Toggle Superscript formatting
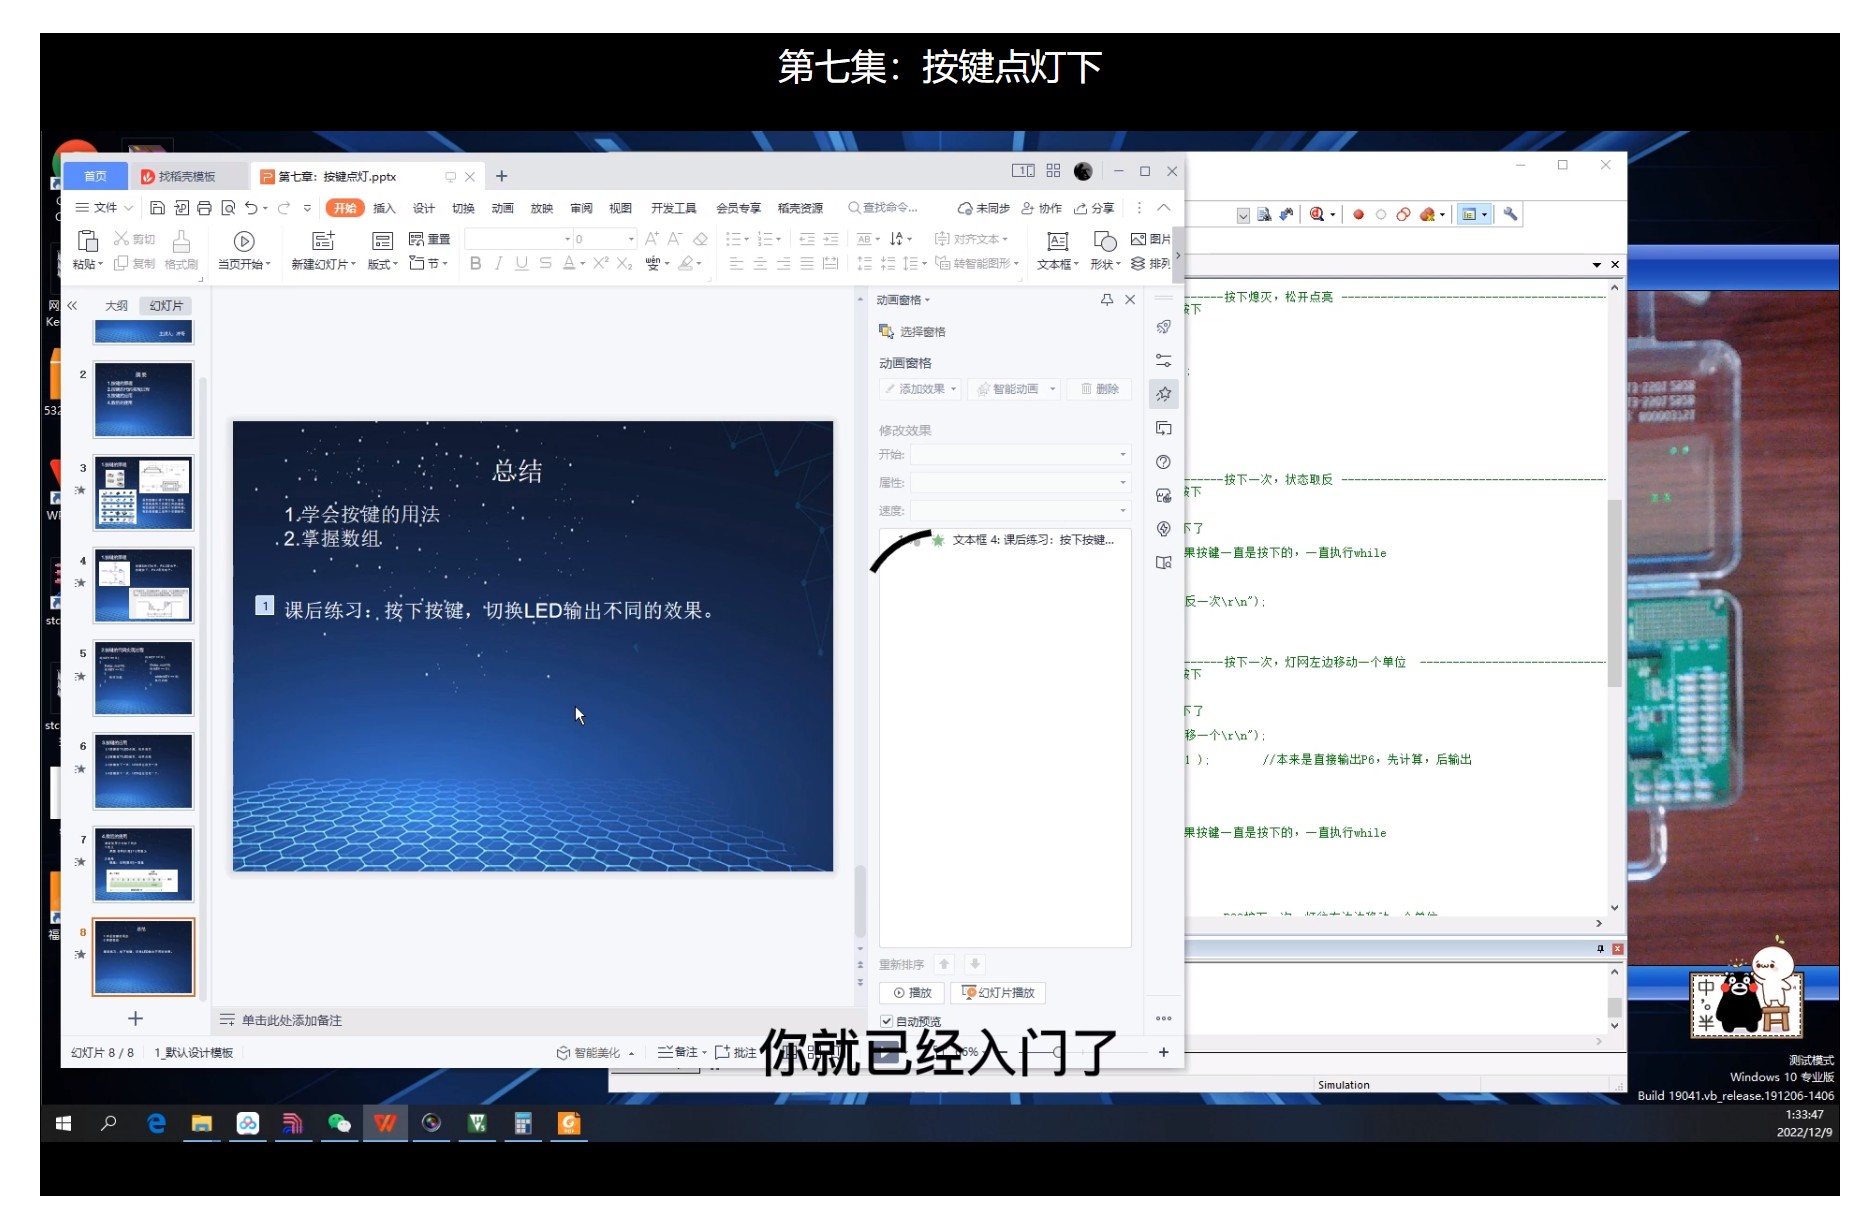This screenshot has width=1853, height=1221. (600, 264)
